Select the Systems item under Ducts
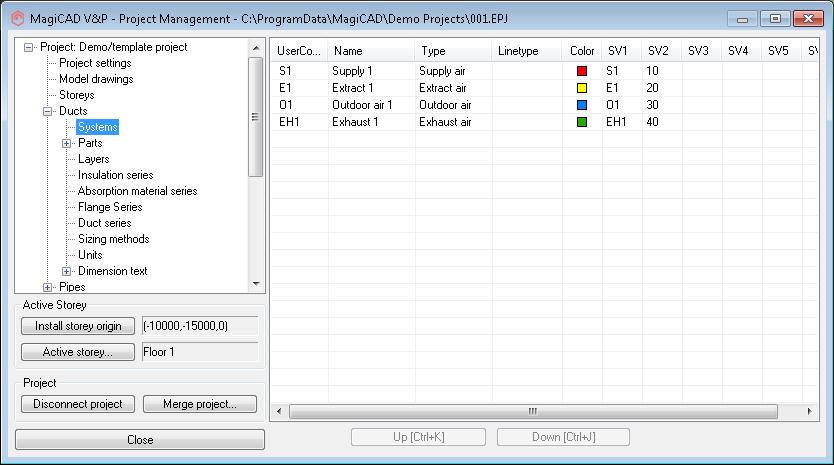 pos(97,127)
